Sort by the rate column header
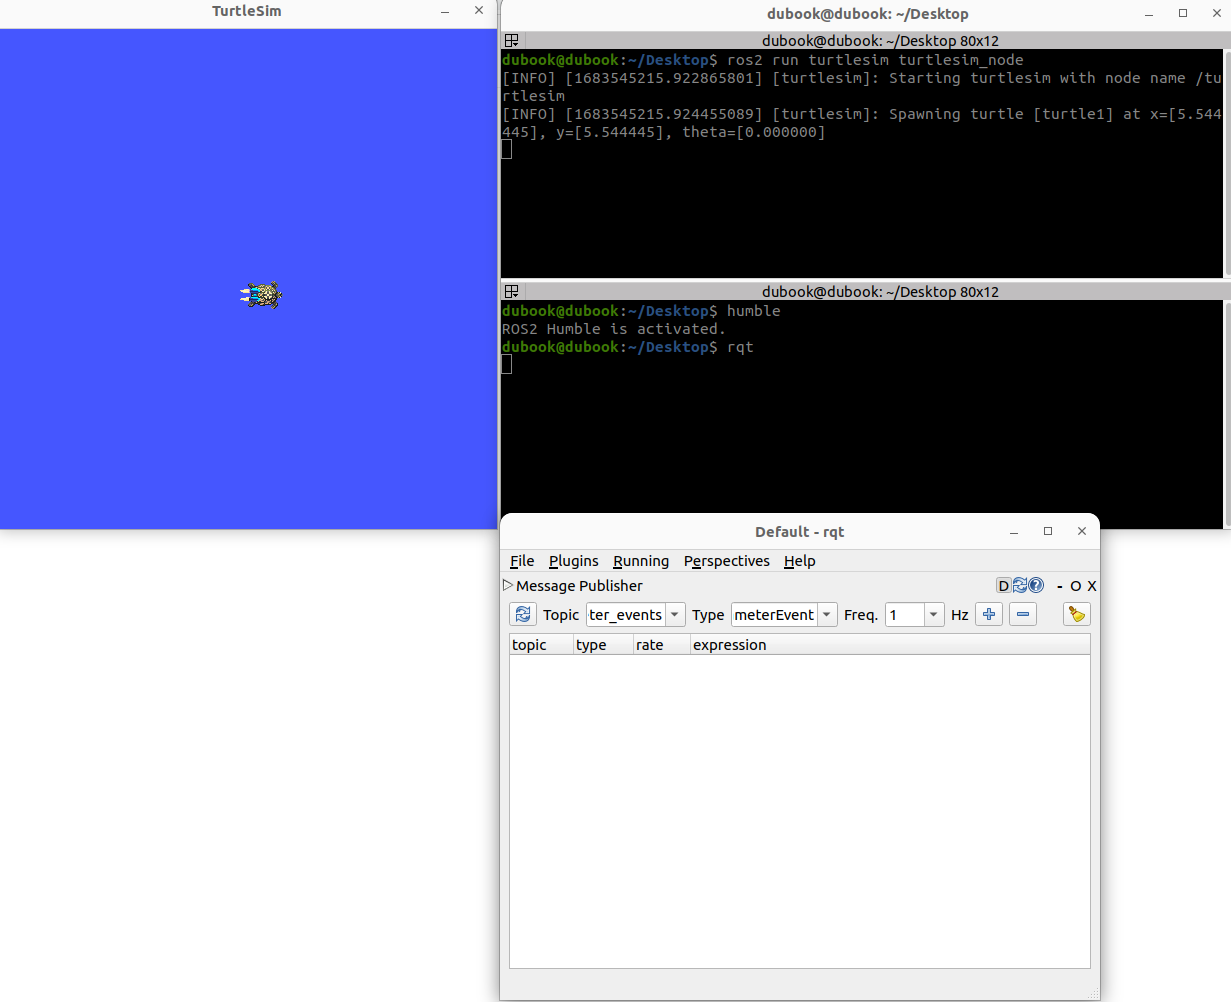This screenshot has width=1231, height=1002. [x=662, y=645]
